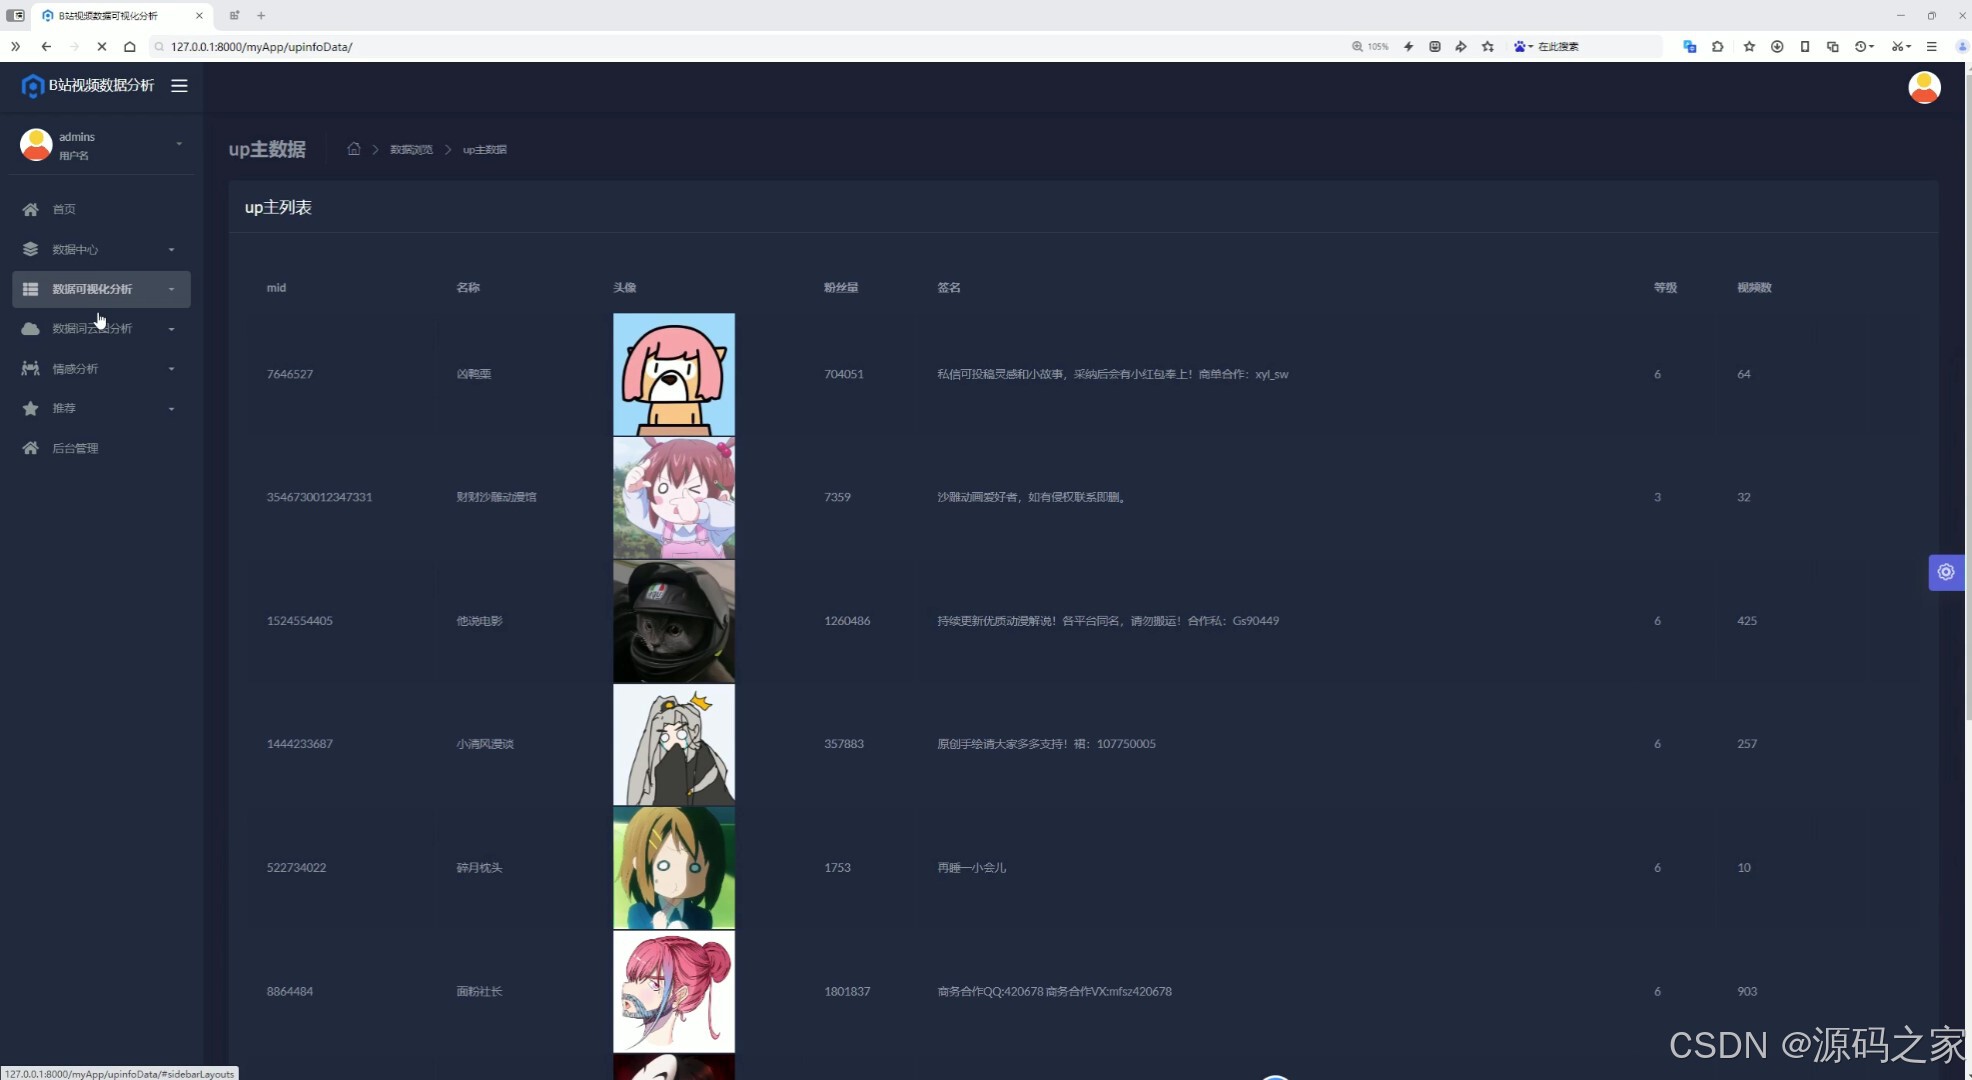Click the breadcrumb home icon
Viewport: 1972px width, 1080px height.
353,149
